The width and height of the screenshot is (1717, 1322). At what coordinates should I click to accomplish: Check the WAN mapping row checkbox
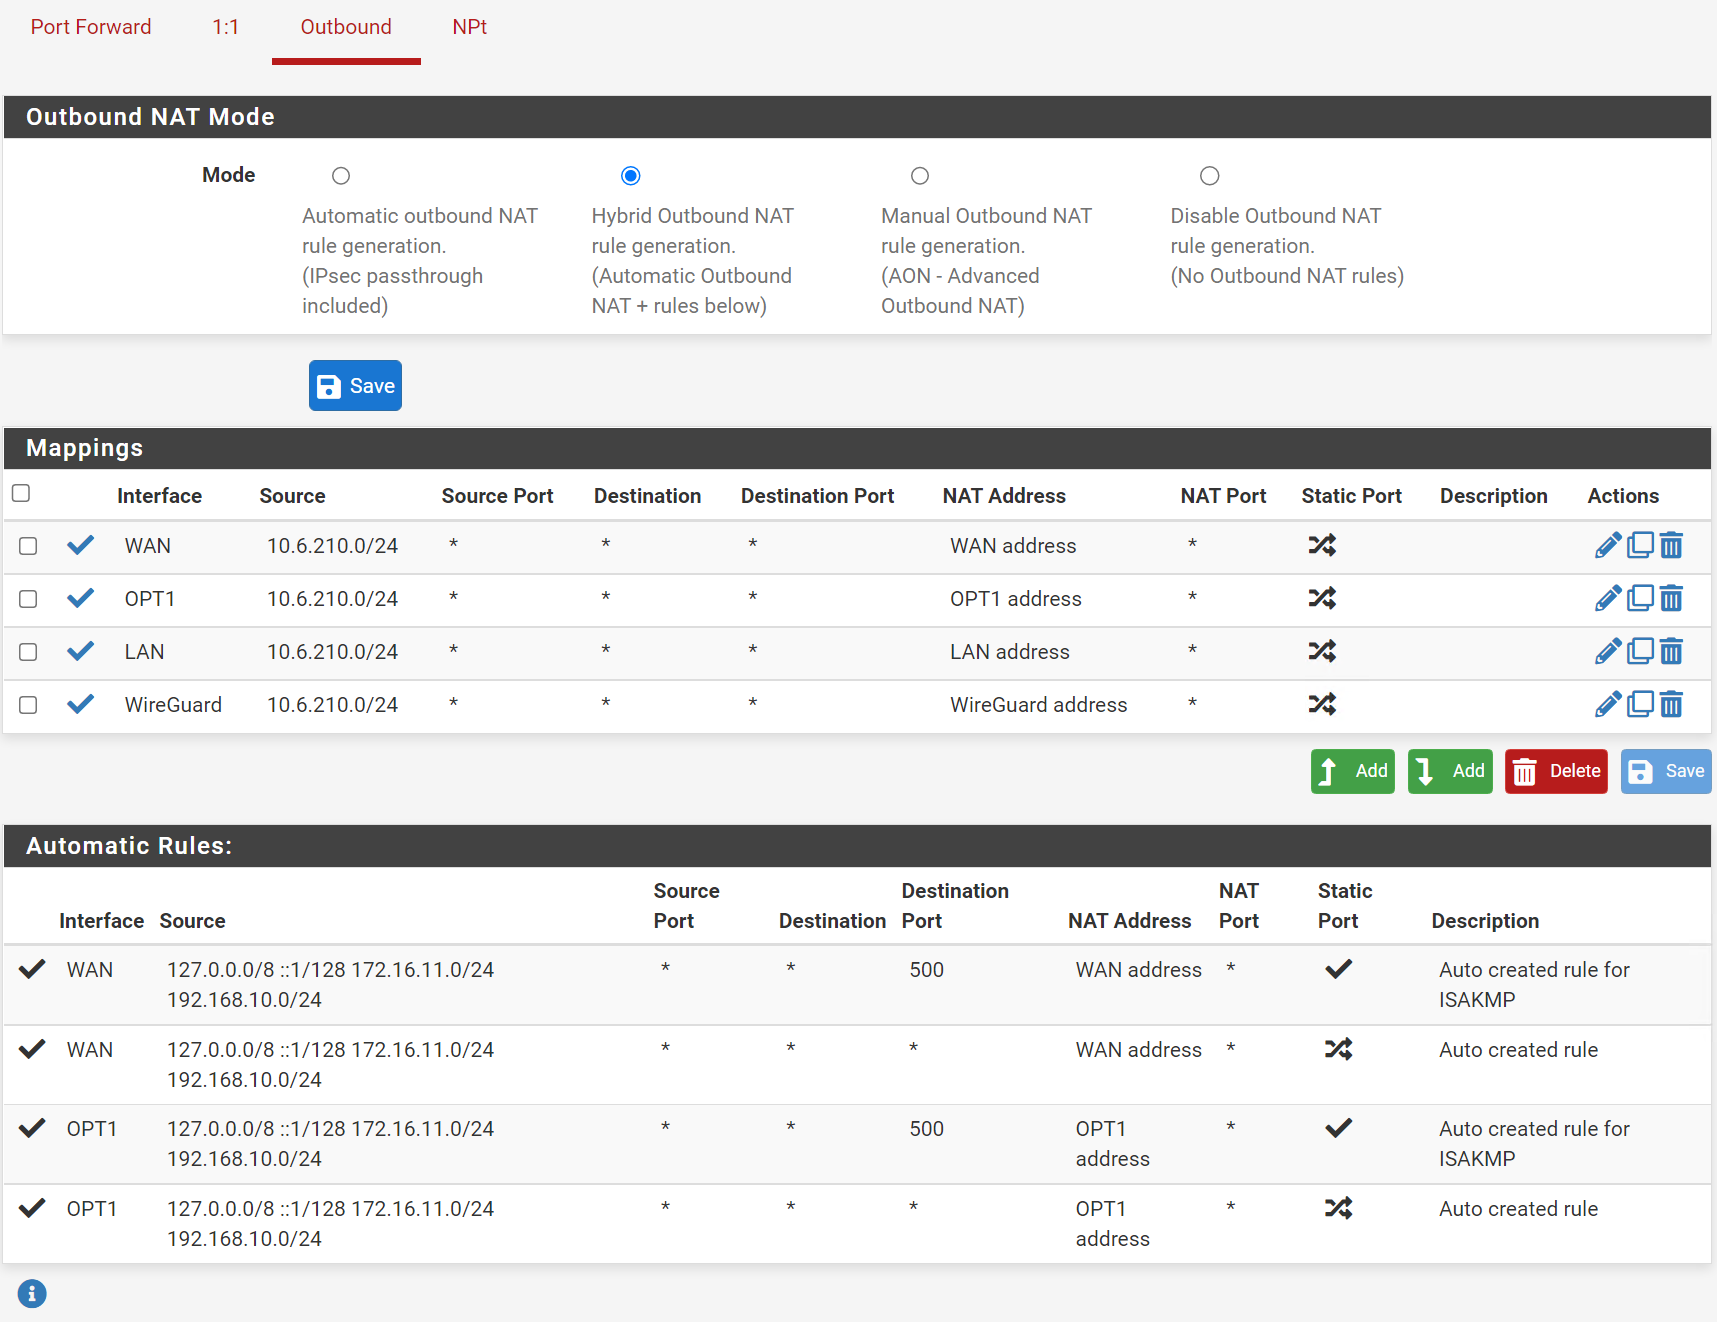[x=28, y=546]
